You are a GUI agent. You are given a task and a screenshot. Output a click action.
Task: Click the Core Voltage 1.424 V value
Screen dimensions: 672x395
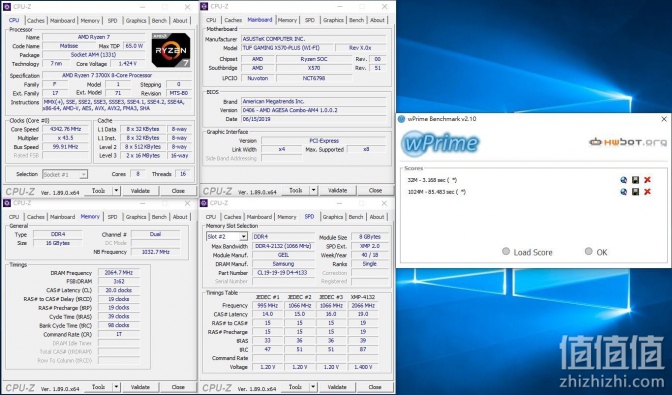click(127, 63)
